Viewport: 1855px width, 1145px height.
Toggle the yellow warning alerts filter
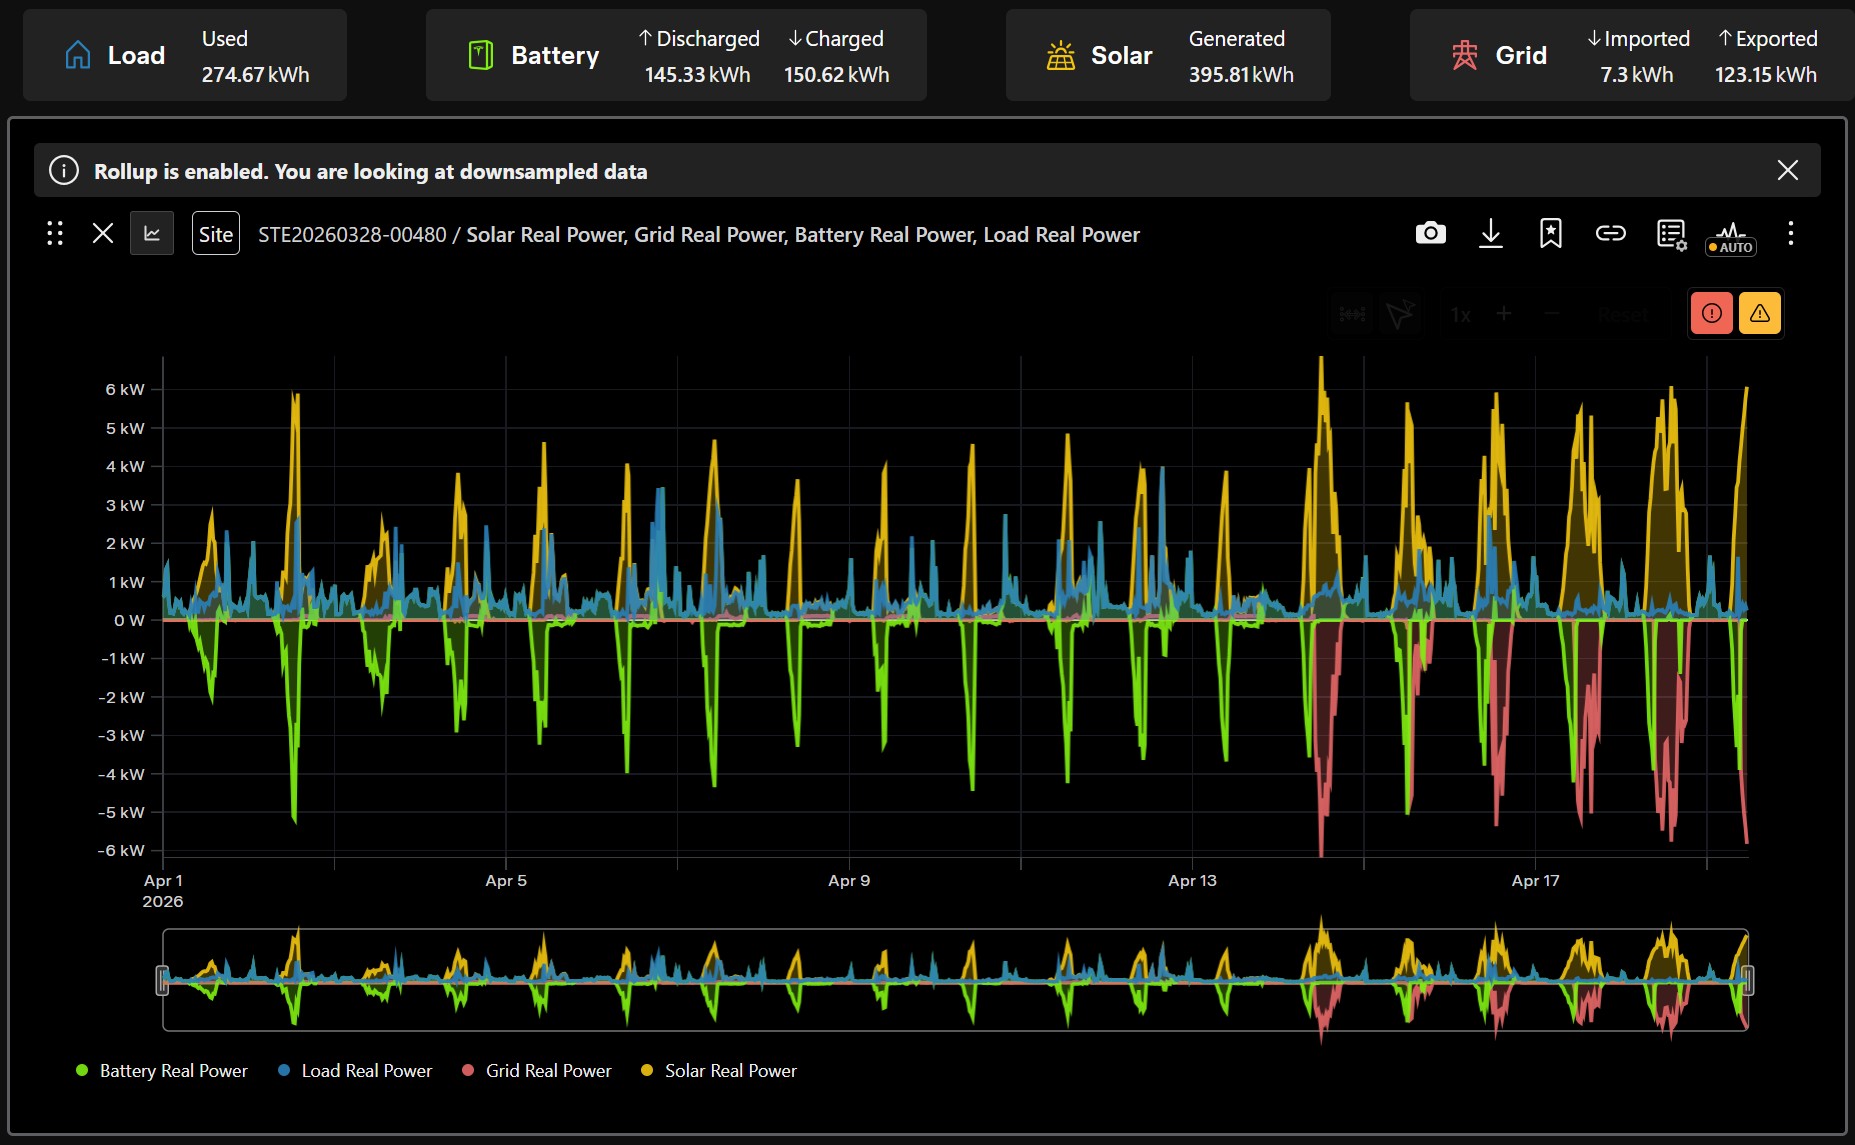coord(1759,314)
